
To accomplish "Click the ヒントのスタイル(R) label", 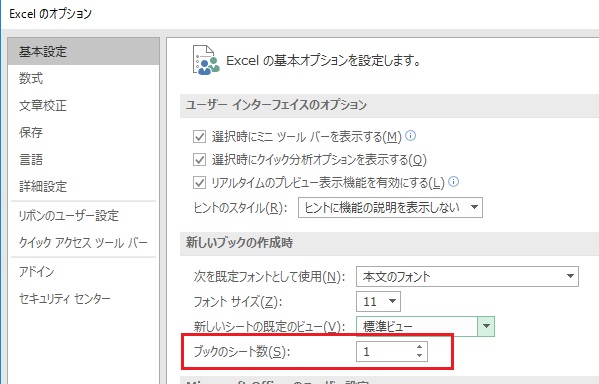I will [x=240, y=208].
